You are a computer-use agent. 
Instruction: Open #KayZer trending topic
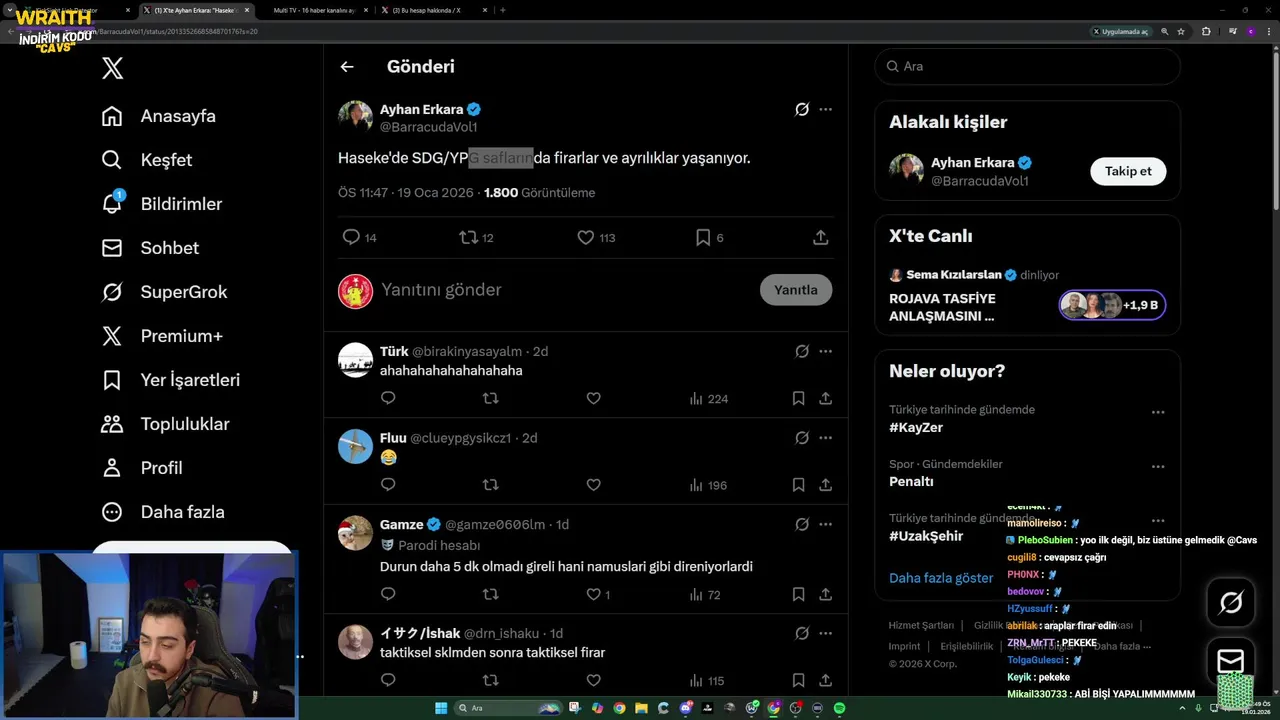[x=916, y=427]
